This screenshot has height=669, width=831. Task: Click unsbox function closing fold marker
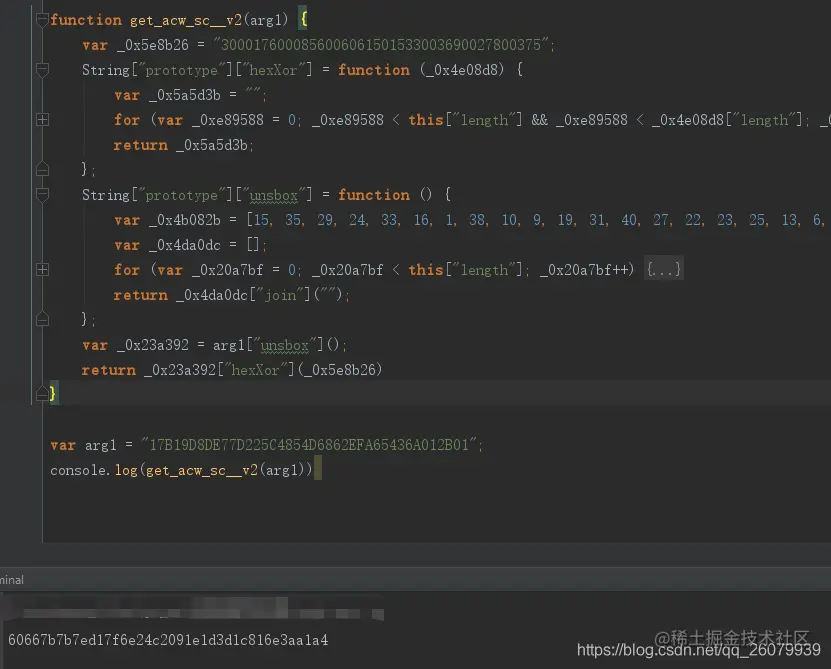[42, 320]
